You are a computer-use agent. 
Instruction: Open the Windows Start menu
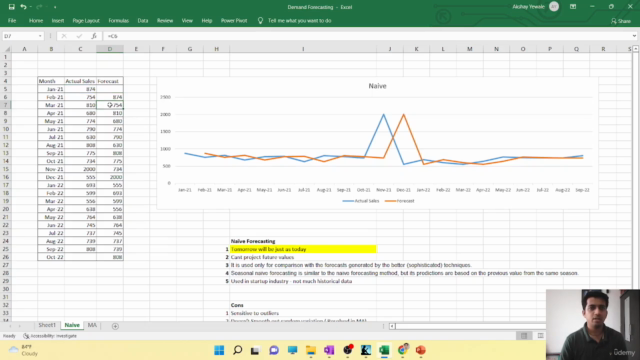pyautogui.click(x=219, y=350)
